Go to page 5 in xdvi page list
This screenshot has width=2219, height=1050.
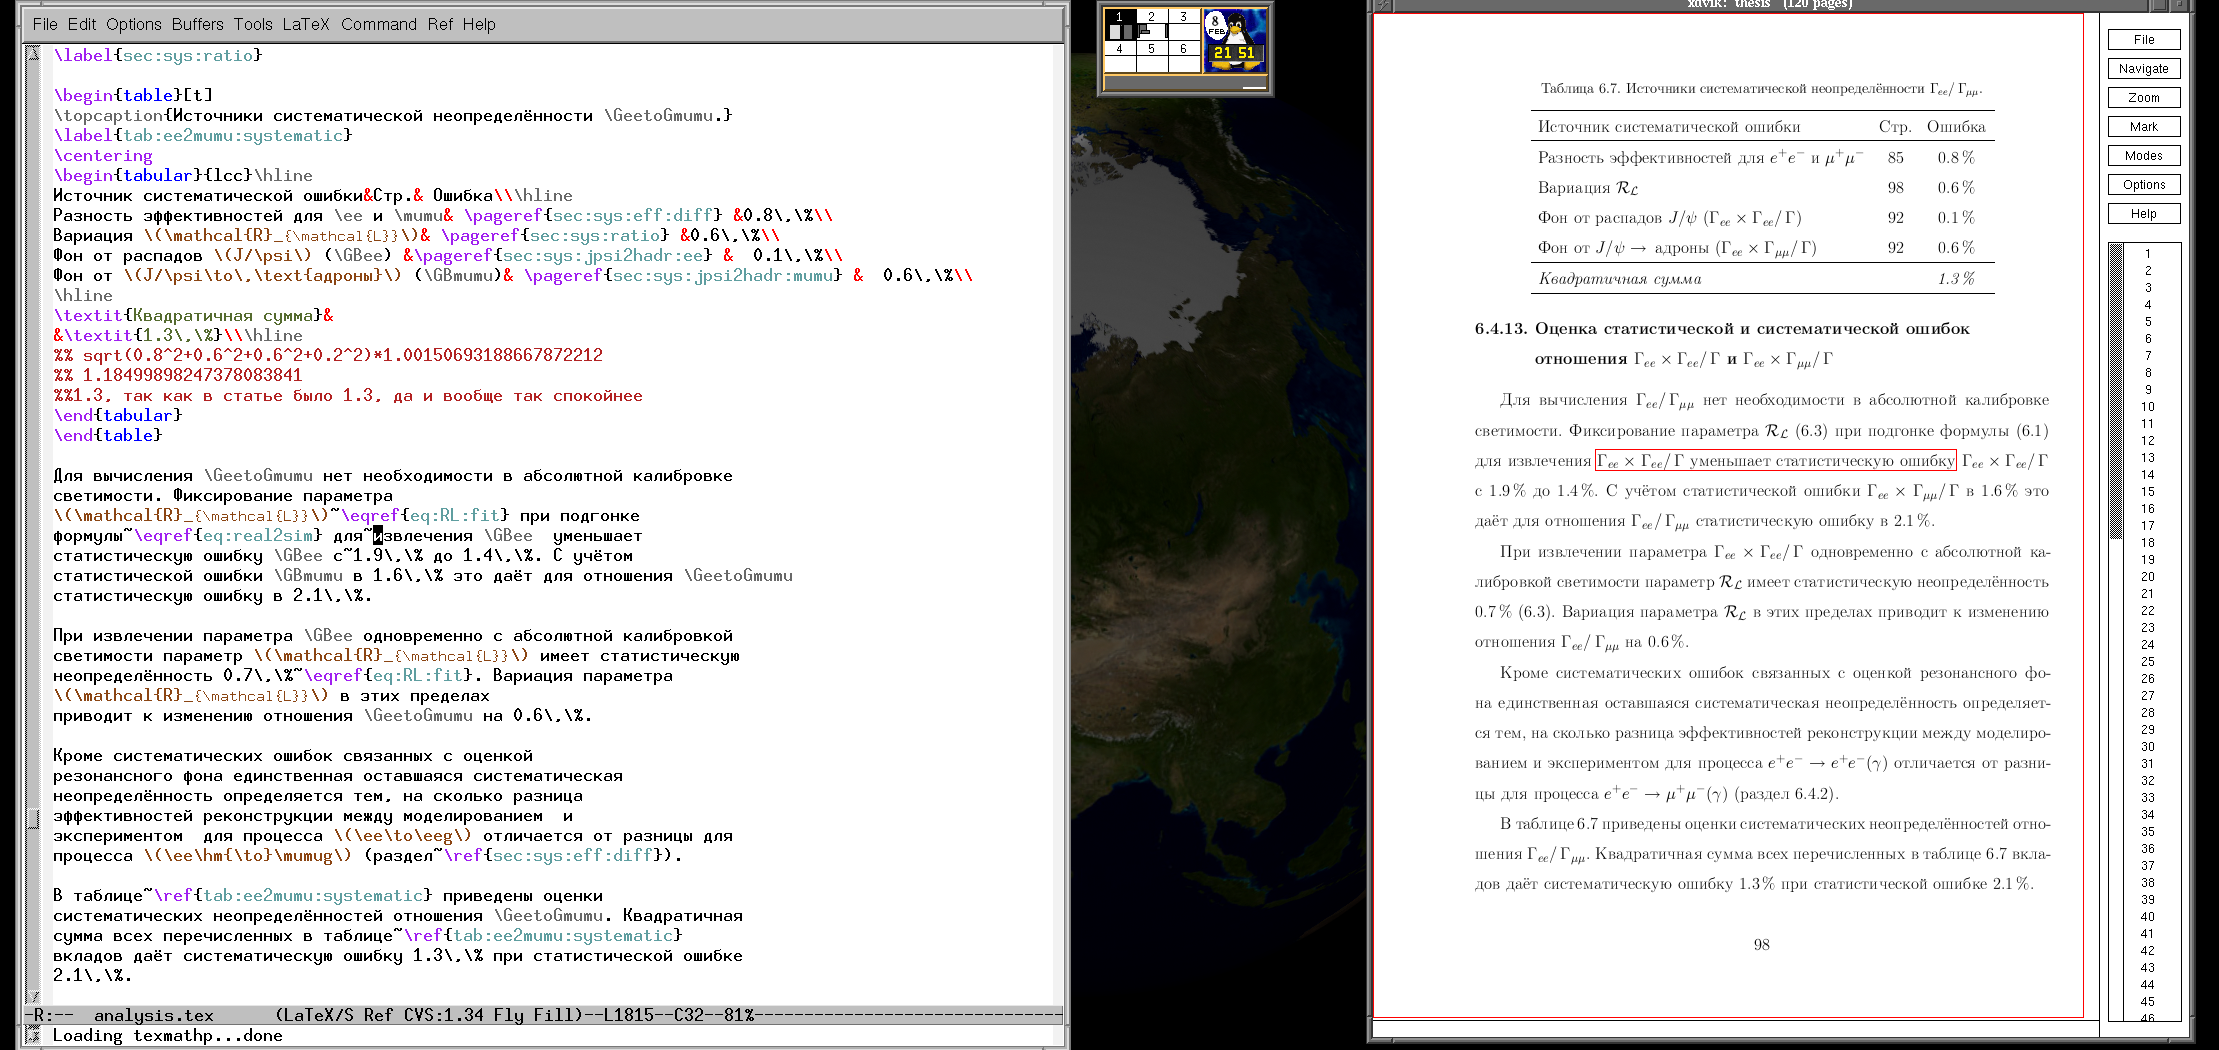tap(2147, 322)
